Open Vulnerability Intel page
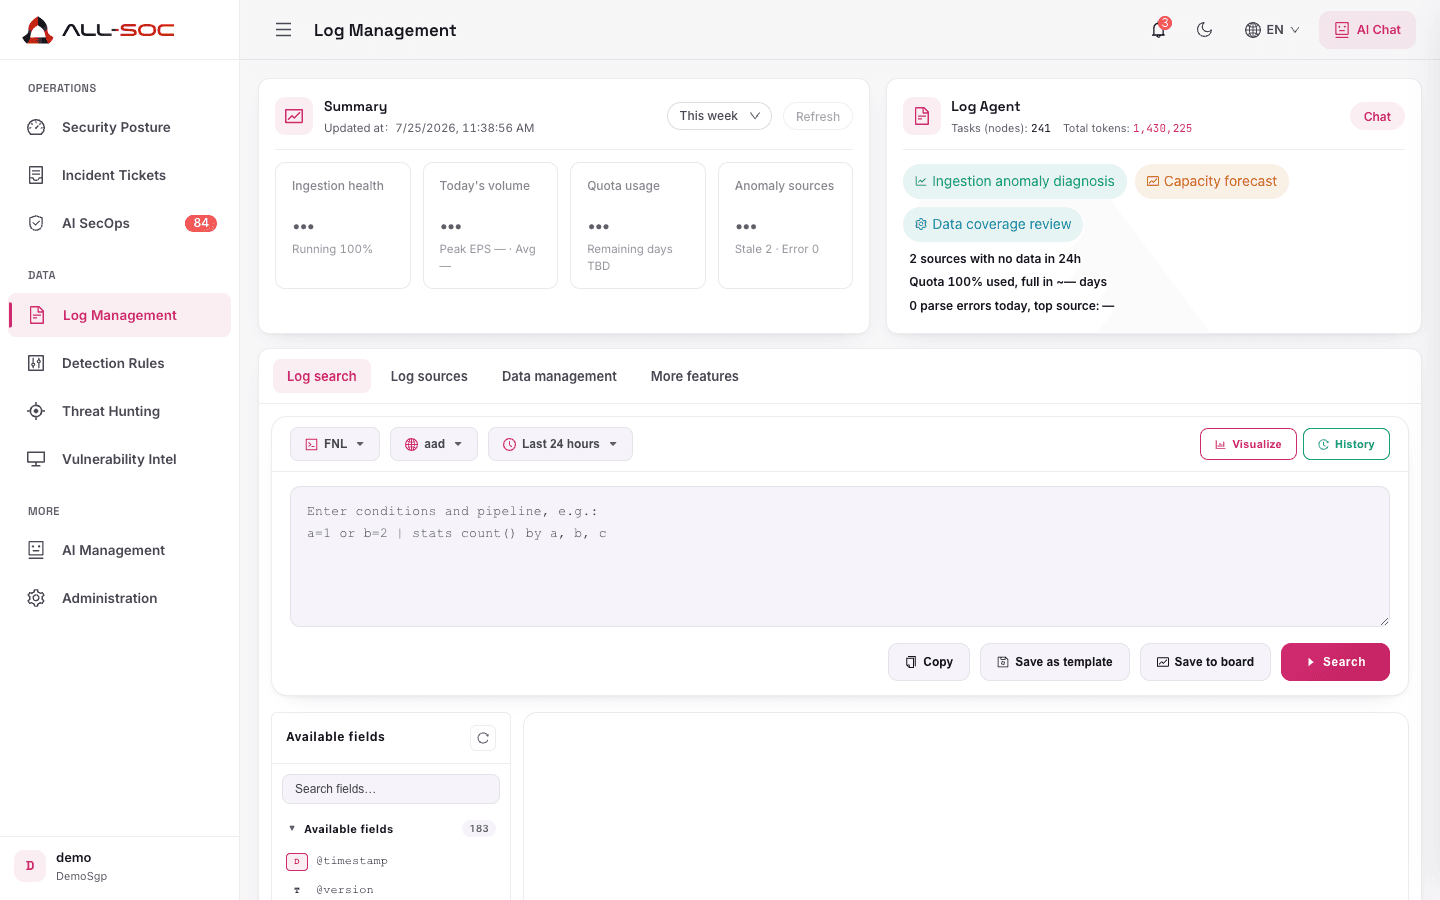The height and width of the screenshot is (900, 1440). coord(120,459)
